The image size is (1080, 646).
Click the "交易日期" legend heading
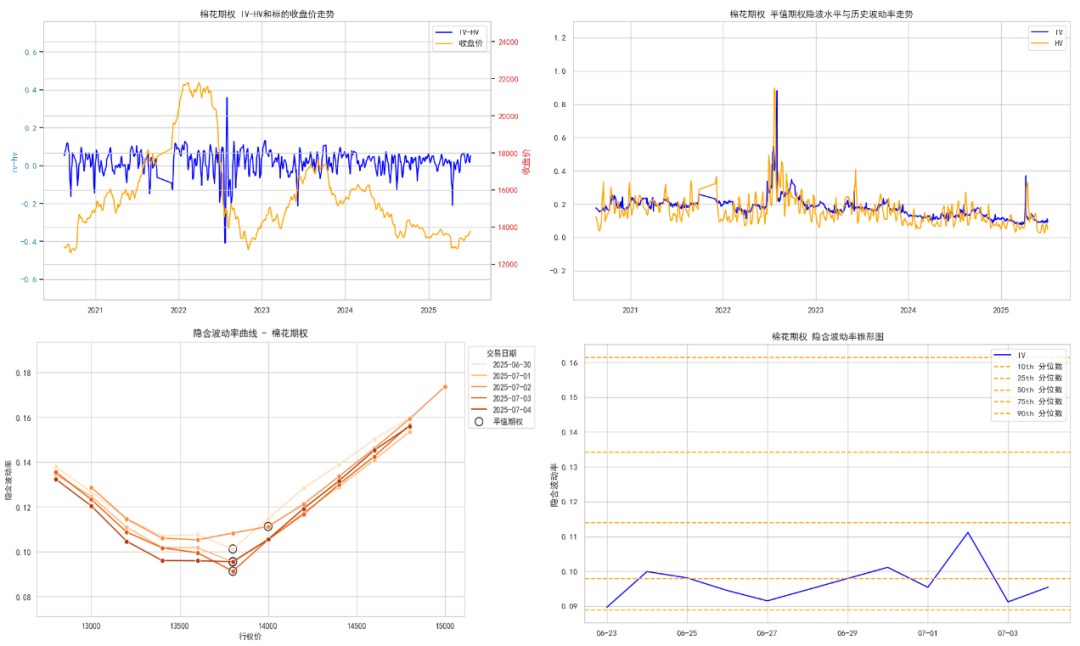click(x=501, y=353)
